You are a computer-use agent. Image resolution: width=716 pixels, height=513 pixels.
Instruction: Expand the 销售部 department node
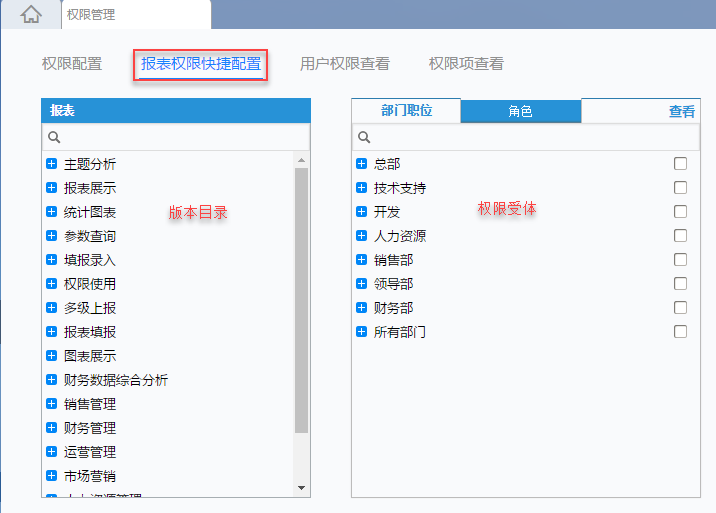pyautogui.click(x=362, y=259)
